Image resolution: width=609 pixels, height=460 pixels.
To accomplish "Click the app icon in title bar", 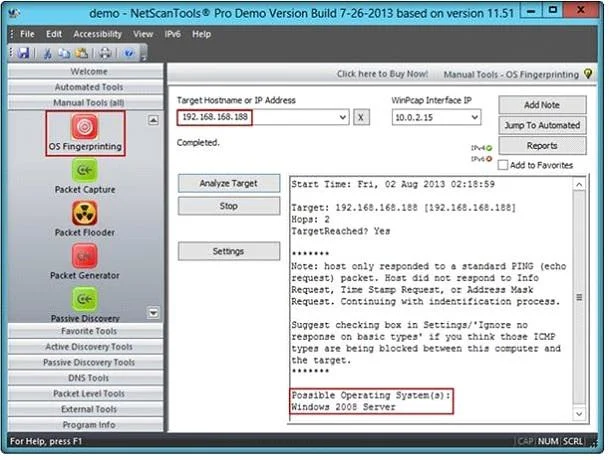I will pyautogui.click(x=15, y=13).
